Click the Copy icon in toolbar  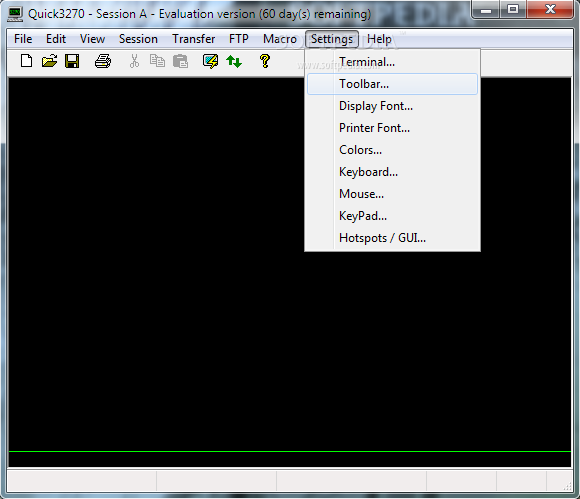(x=157, y=61)
